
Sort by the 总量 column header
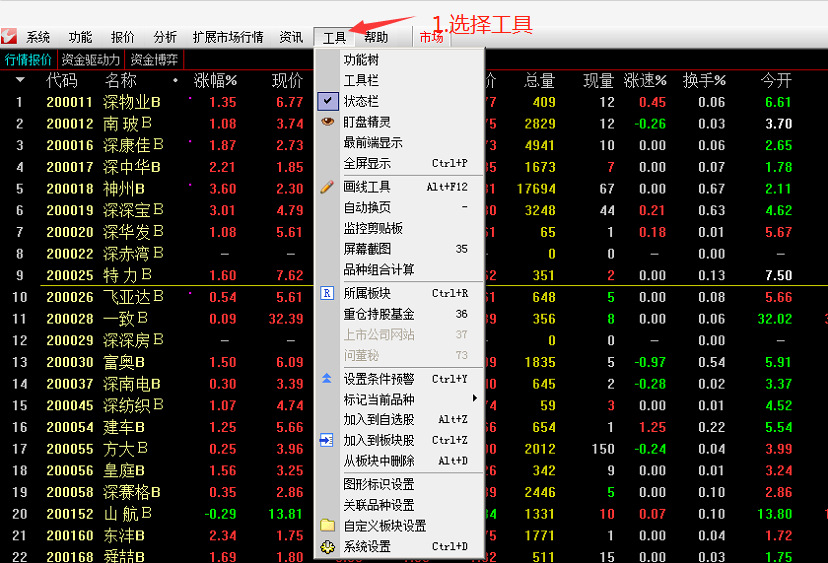540,80
